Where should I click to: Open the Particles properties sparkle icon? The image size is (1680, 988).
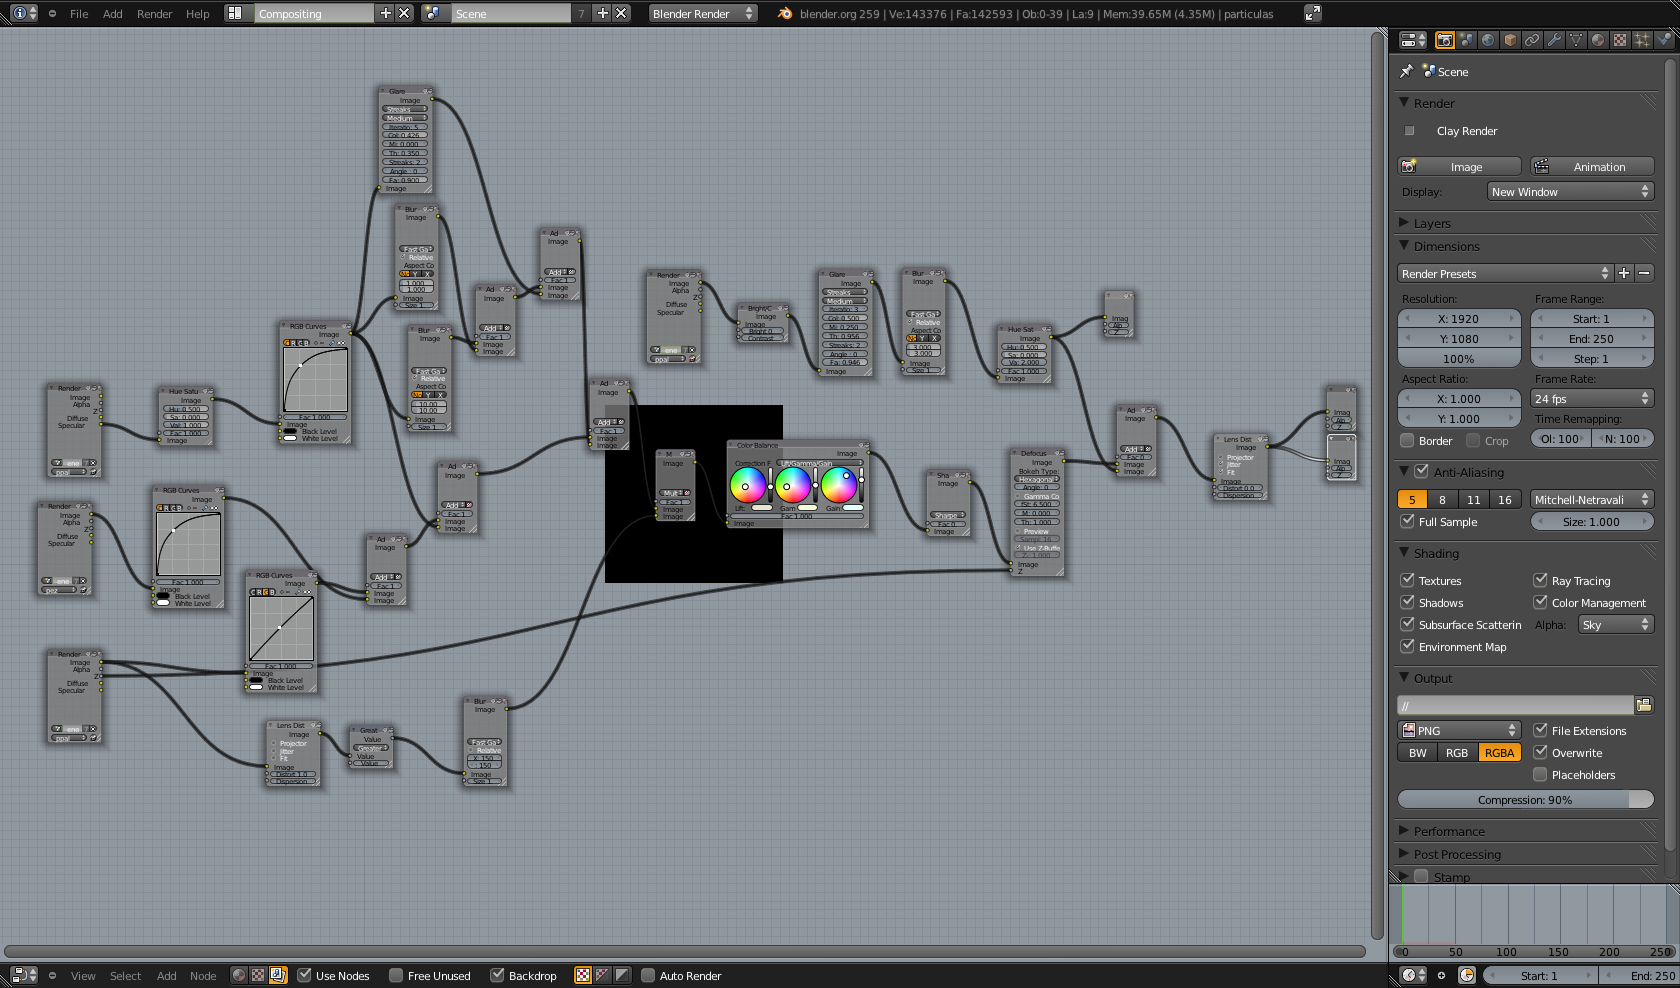[x=1642, y=40]
